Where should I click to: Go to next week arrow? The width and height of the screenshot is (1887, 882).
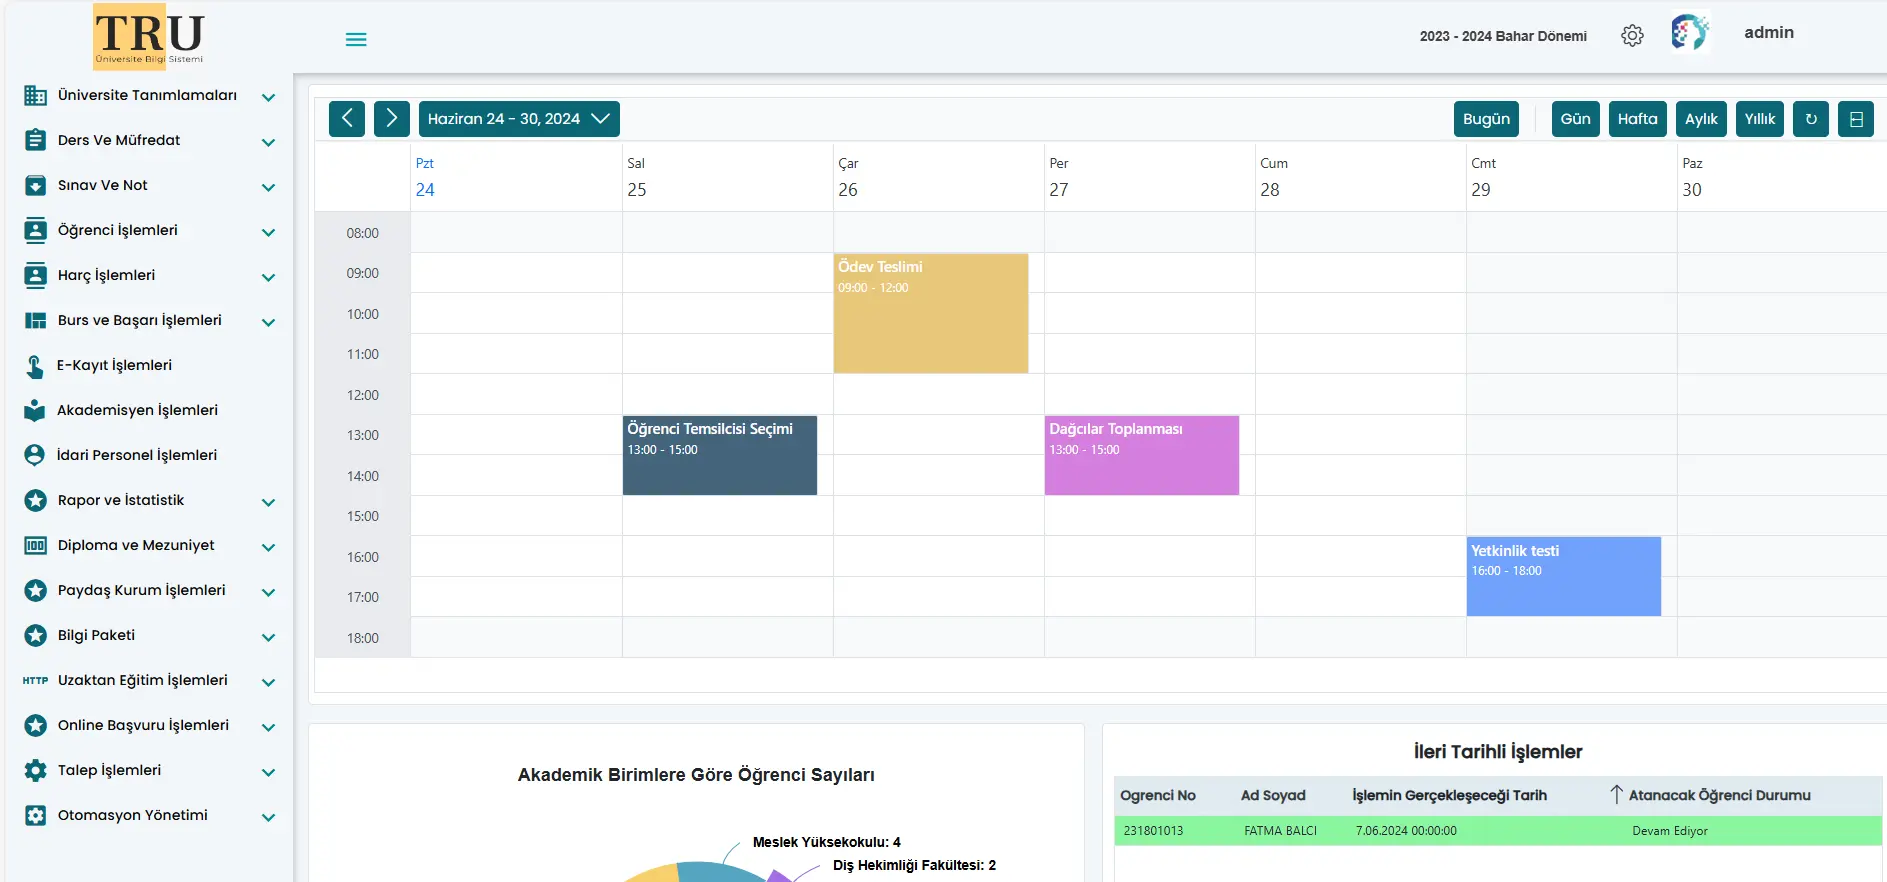click(392, 119)
